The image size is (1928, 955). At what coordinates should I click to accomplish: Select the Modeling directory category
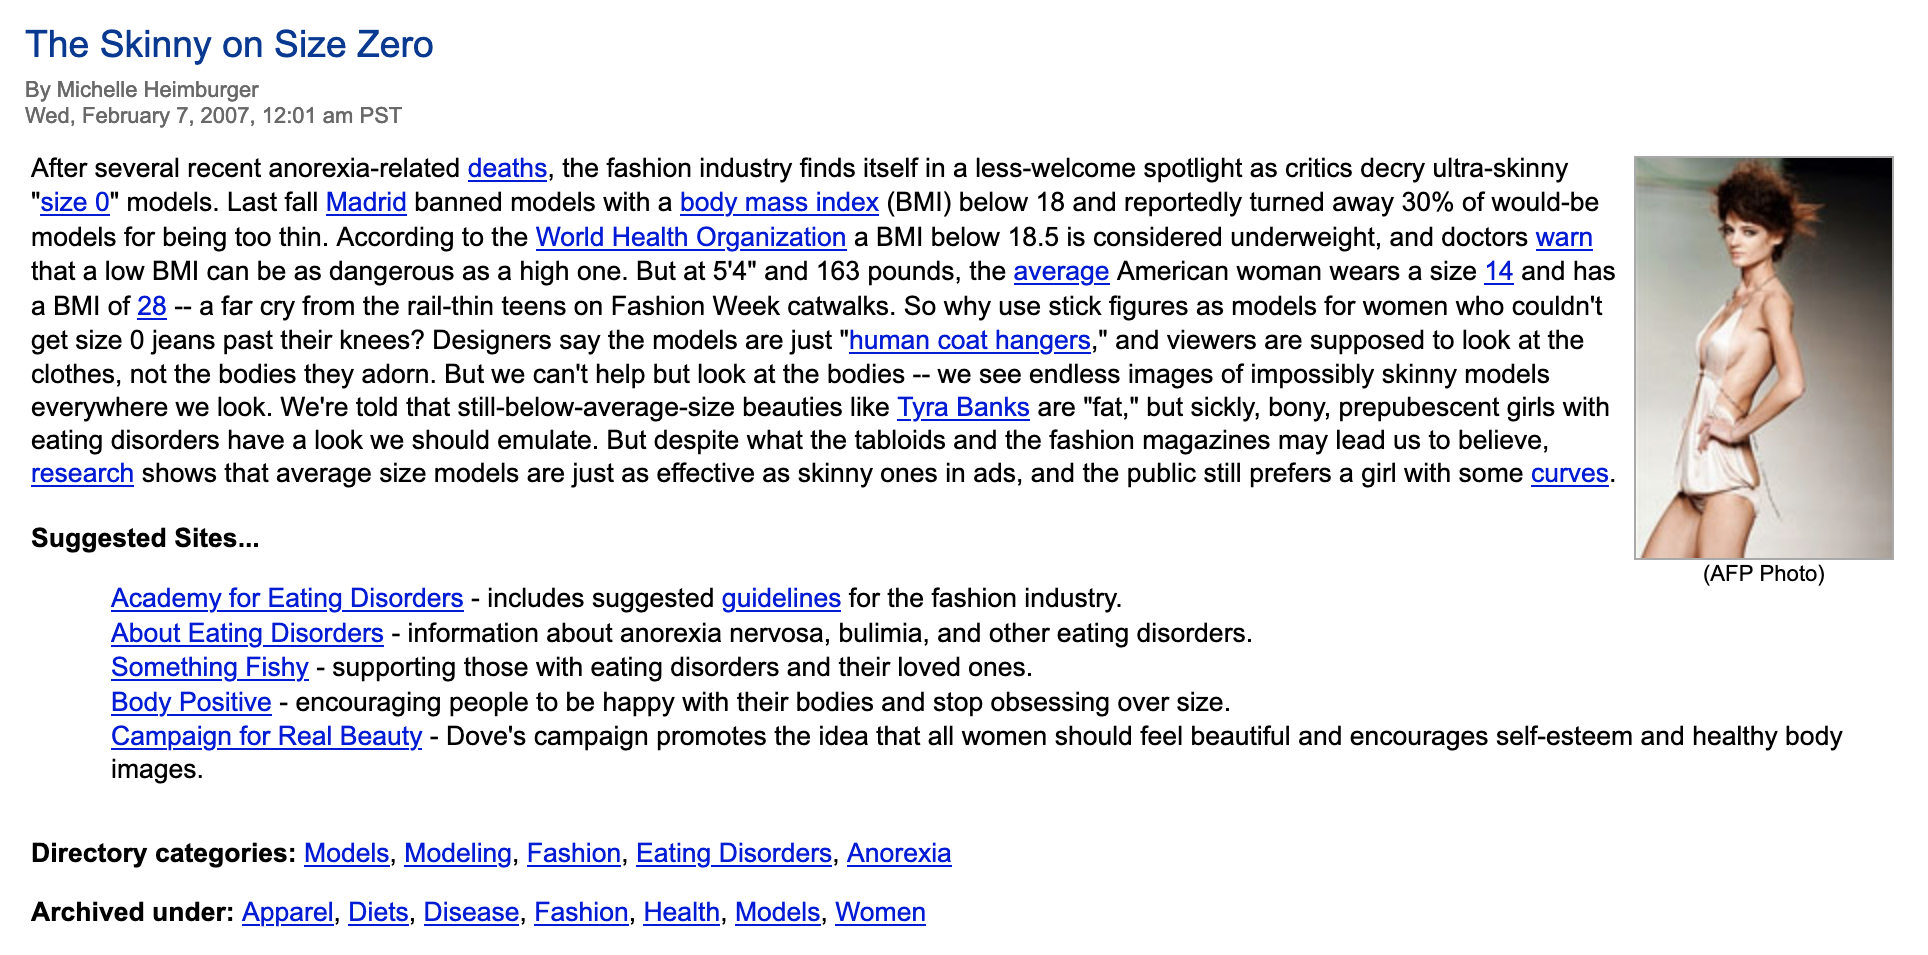click(x=457, y=853)
